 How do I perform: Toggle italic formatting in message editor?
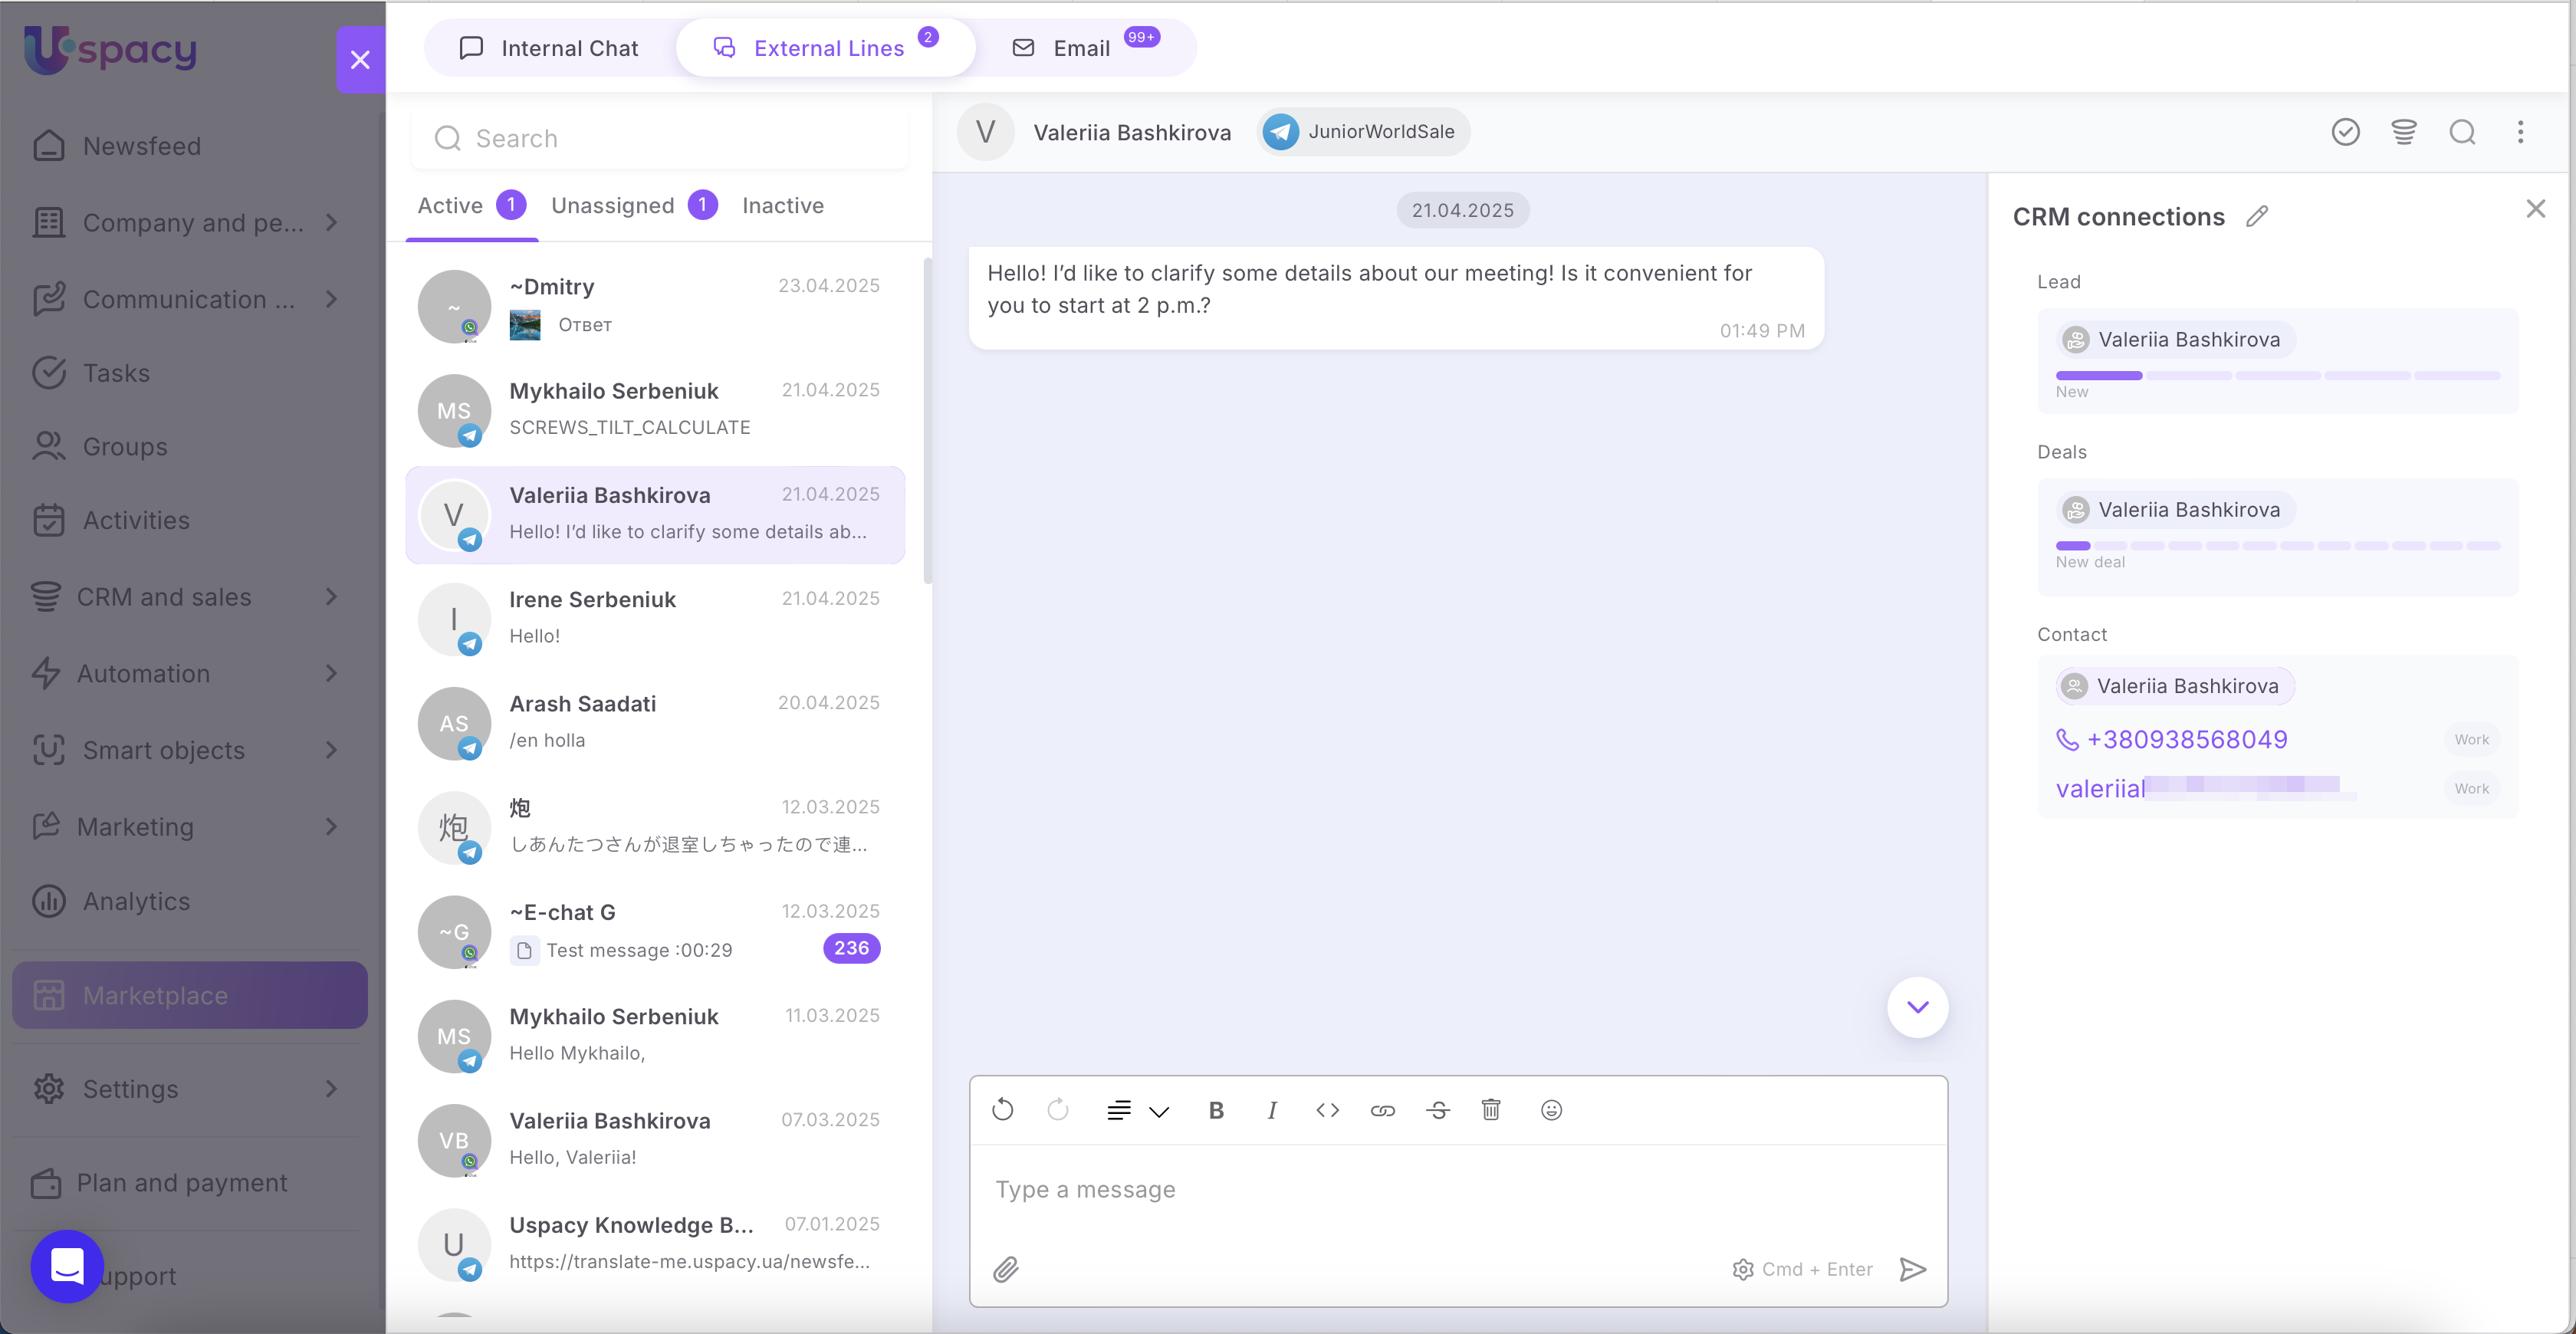[x=1271, y=1110]
